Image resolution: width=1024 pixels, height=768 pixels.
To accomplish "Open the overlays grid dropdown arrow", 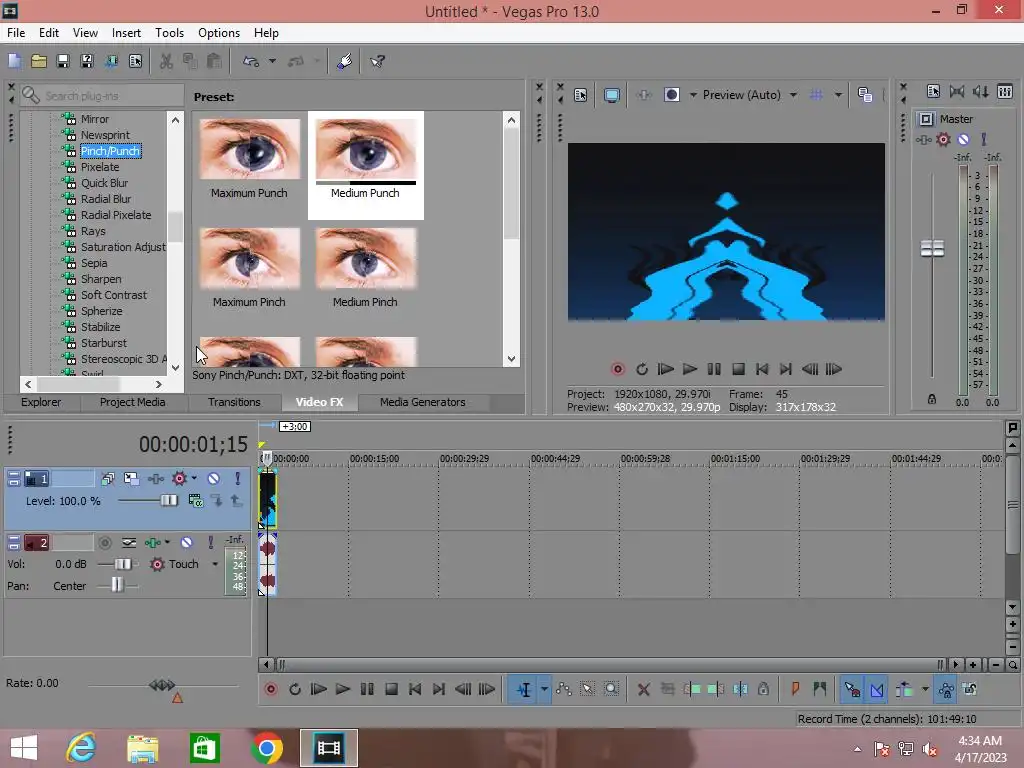I will click(x=838, y=95).
